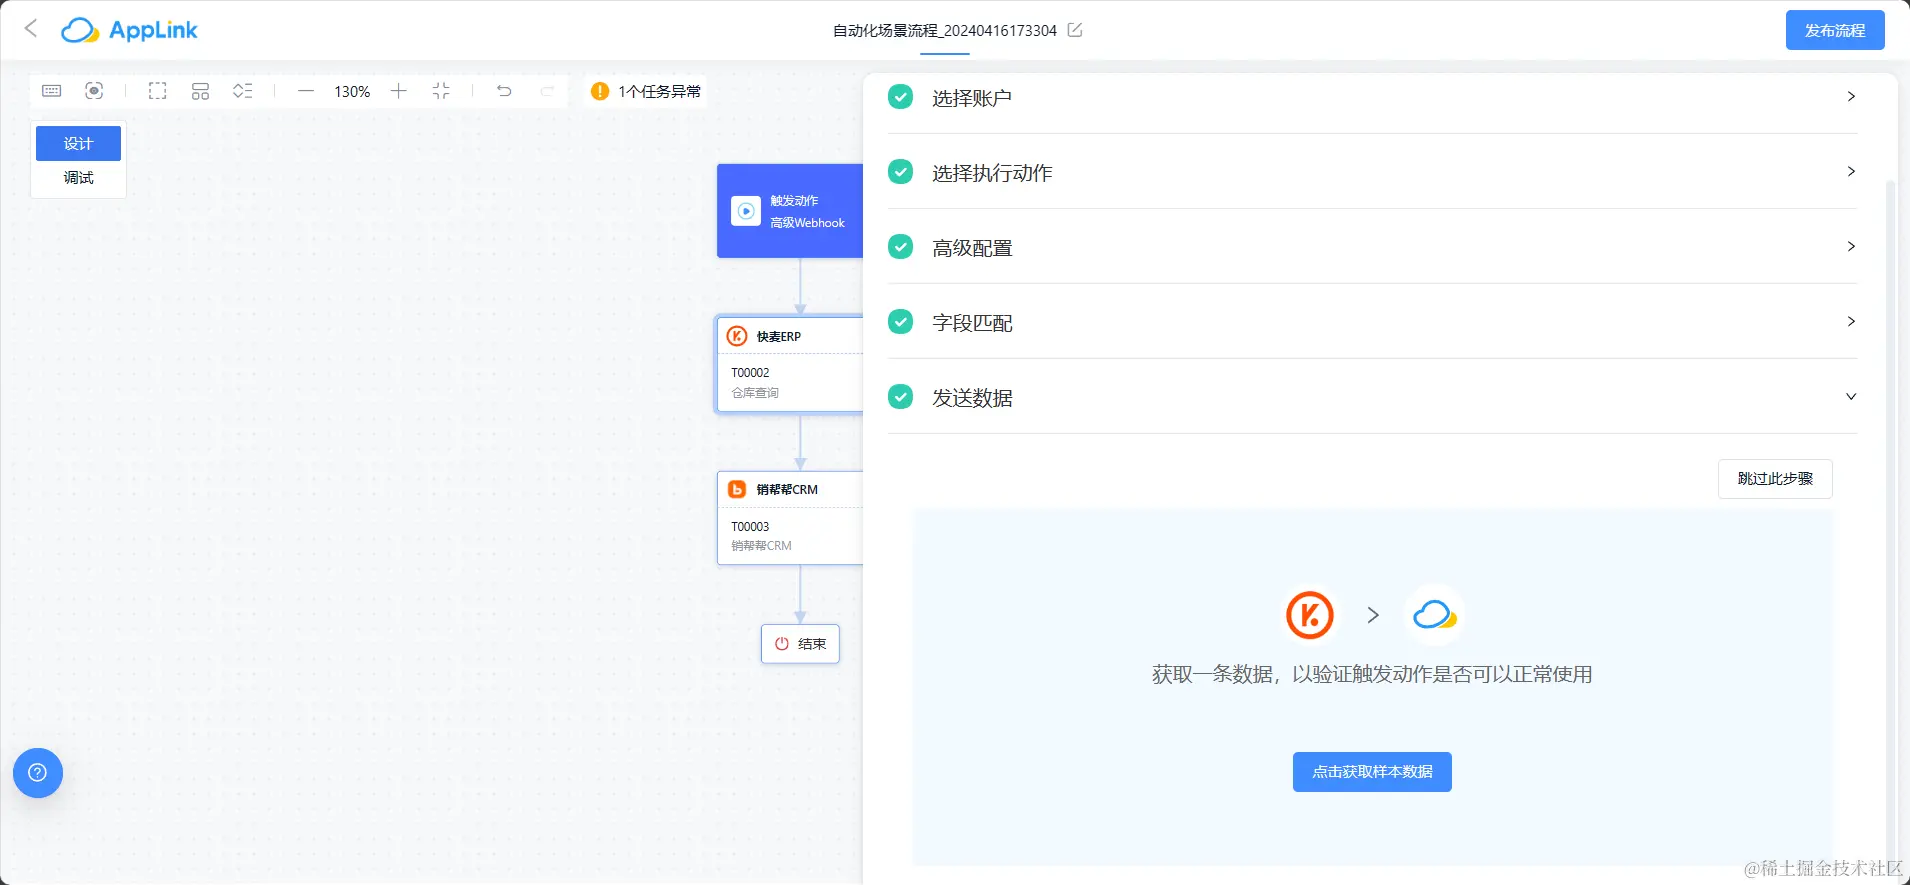The height and width of the screenshot is (885, 1910).
Task: Click the green check beside 发送数据
Action: [x=901, y=397]
